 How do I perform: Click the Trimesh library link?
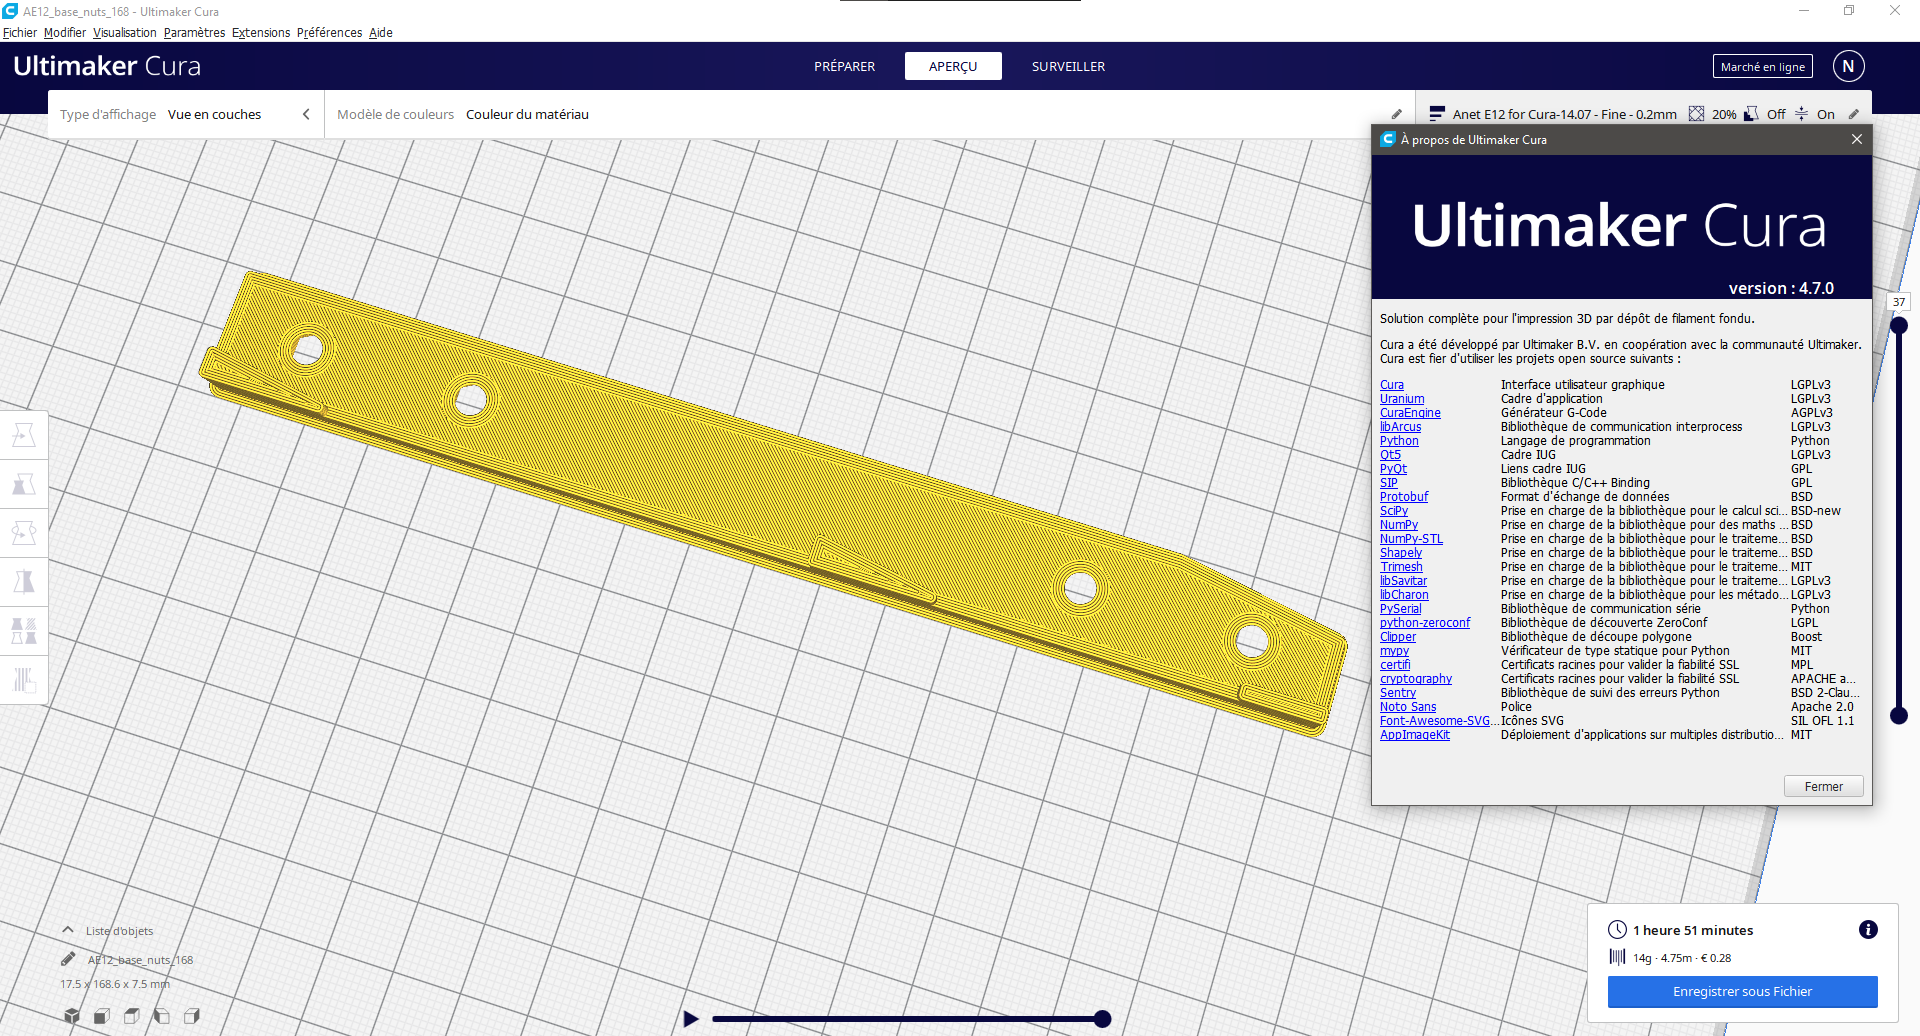(1401, 567)
